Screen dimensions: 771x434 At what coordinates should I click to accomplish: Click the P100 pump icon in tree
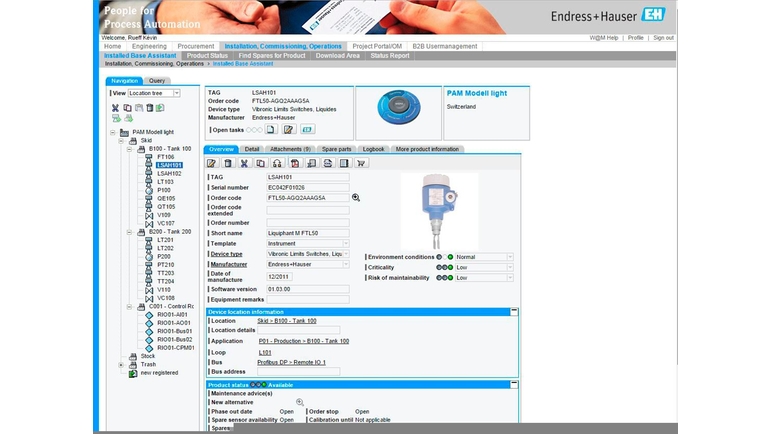click(149, 190)
